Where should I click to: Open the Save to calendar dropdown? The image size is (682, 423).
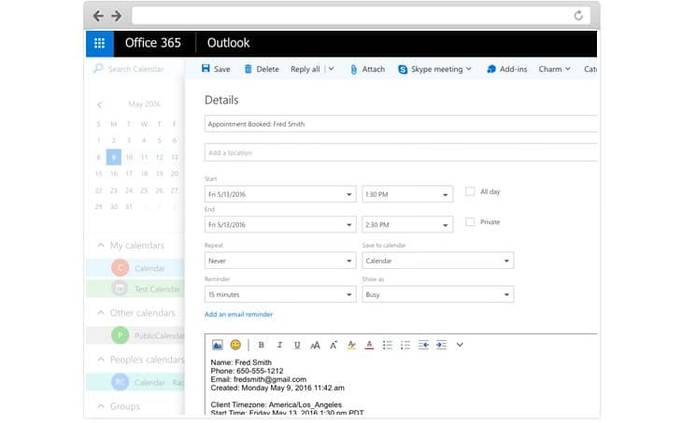[438, 261]
